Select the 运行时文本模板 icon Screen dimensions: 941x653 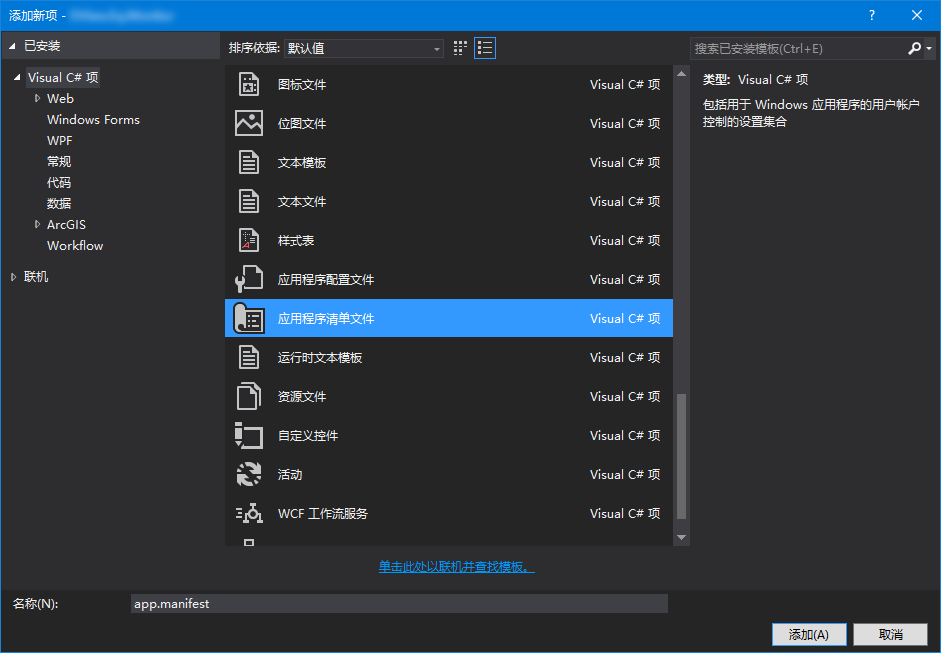(249, 357)
